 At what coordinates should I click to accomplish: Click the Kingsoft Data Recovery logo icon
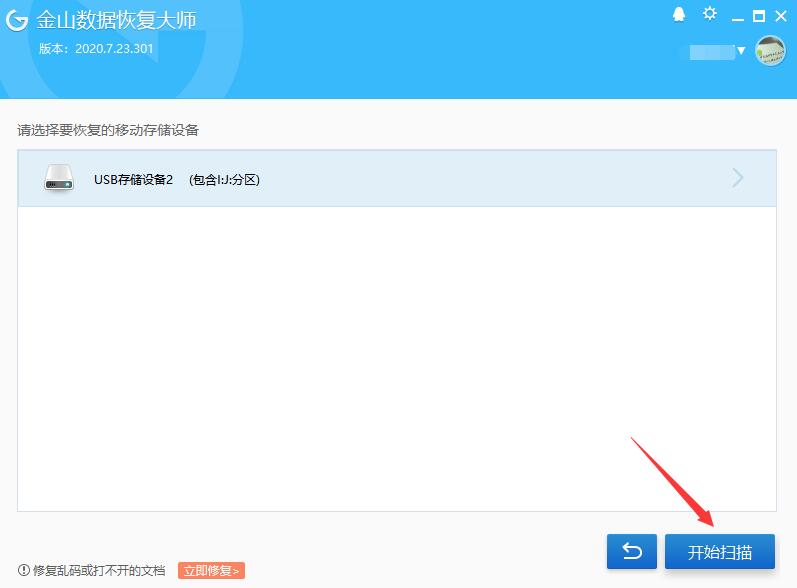pos(17,20)
